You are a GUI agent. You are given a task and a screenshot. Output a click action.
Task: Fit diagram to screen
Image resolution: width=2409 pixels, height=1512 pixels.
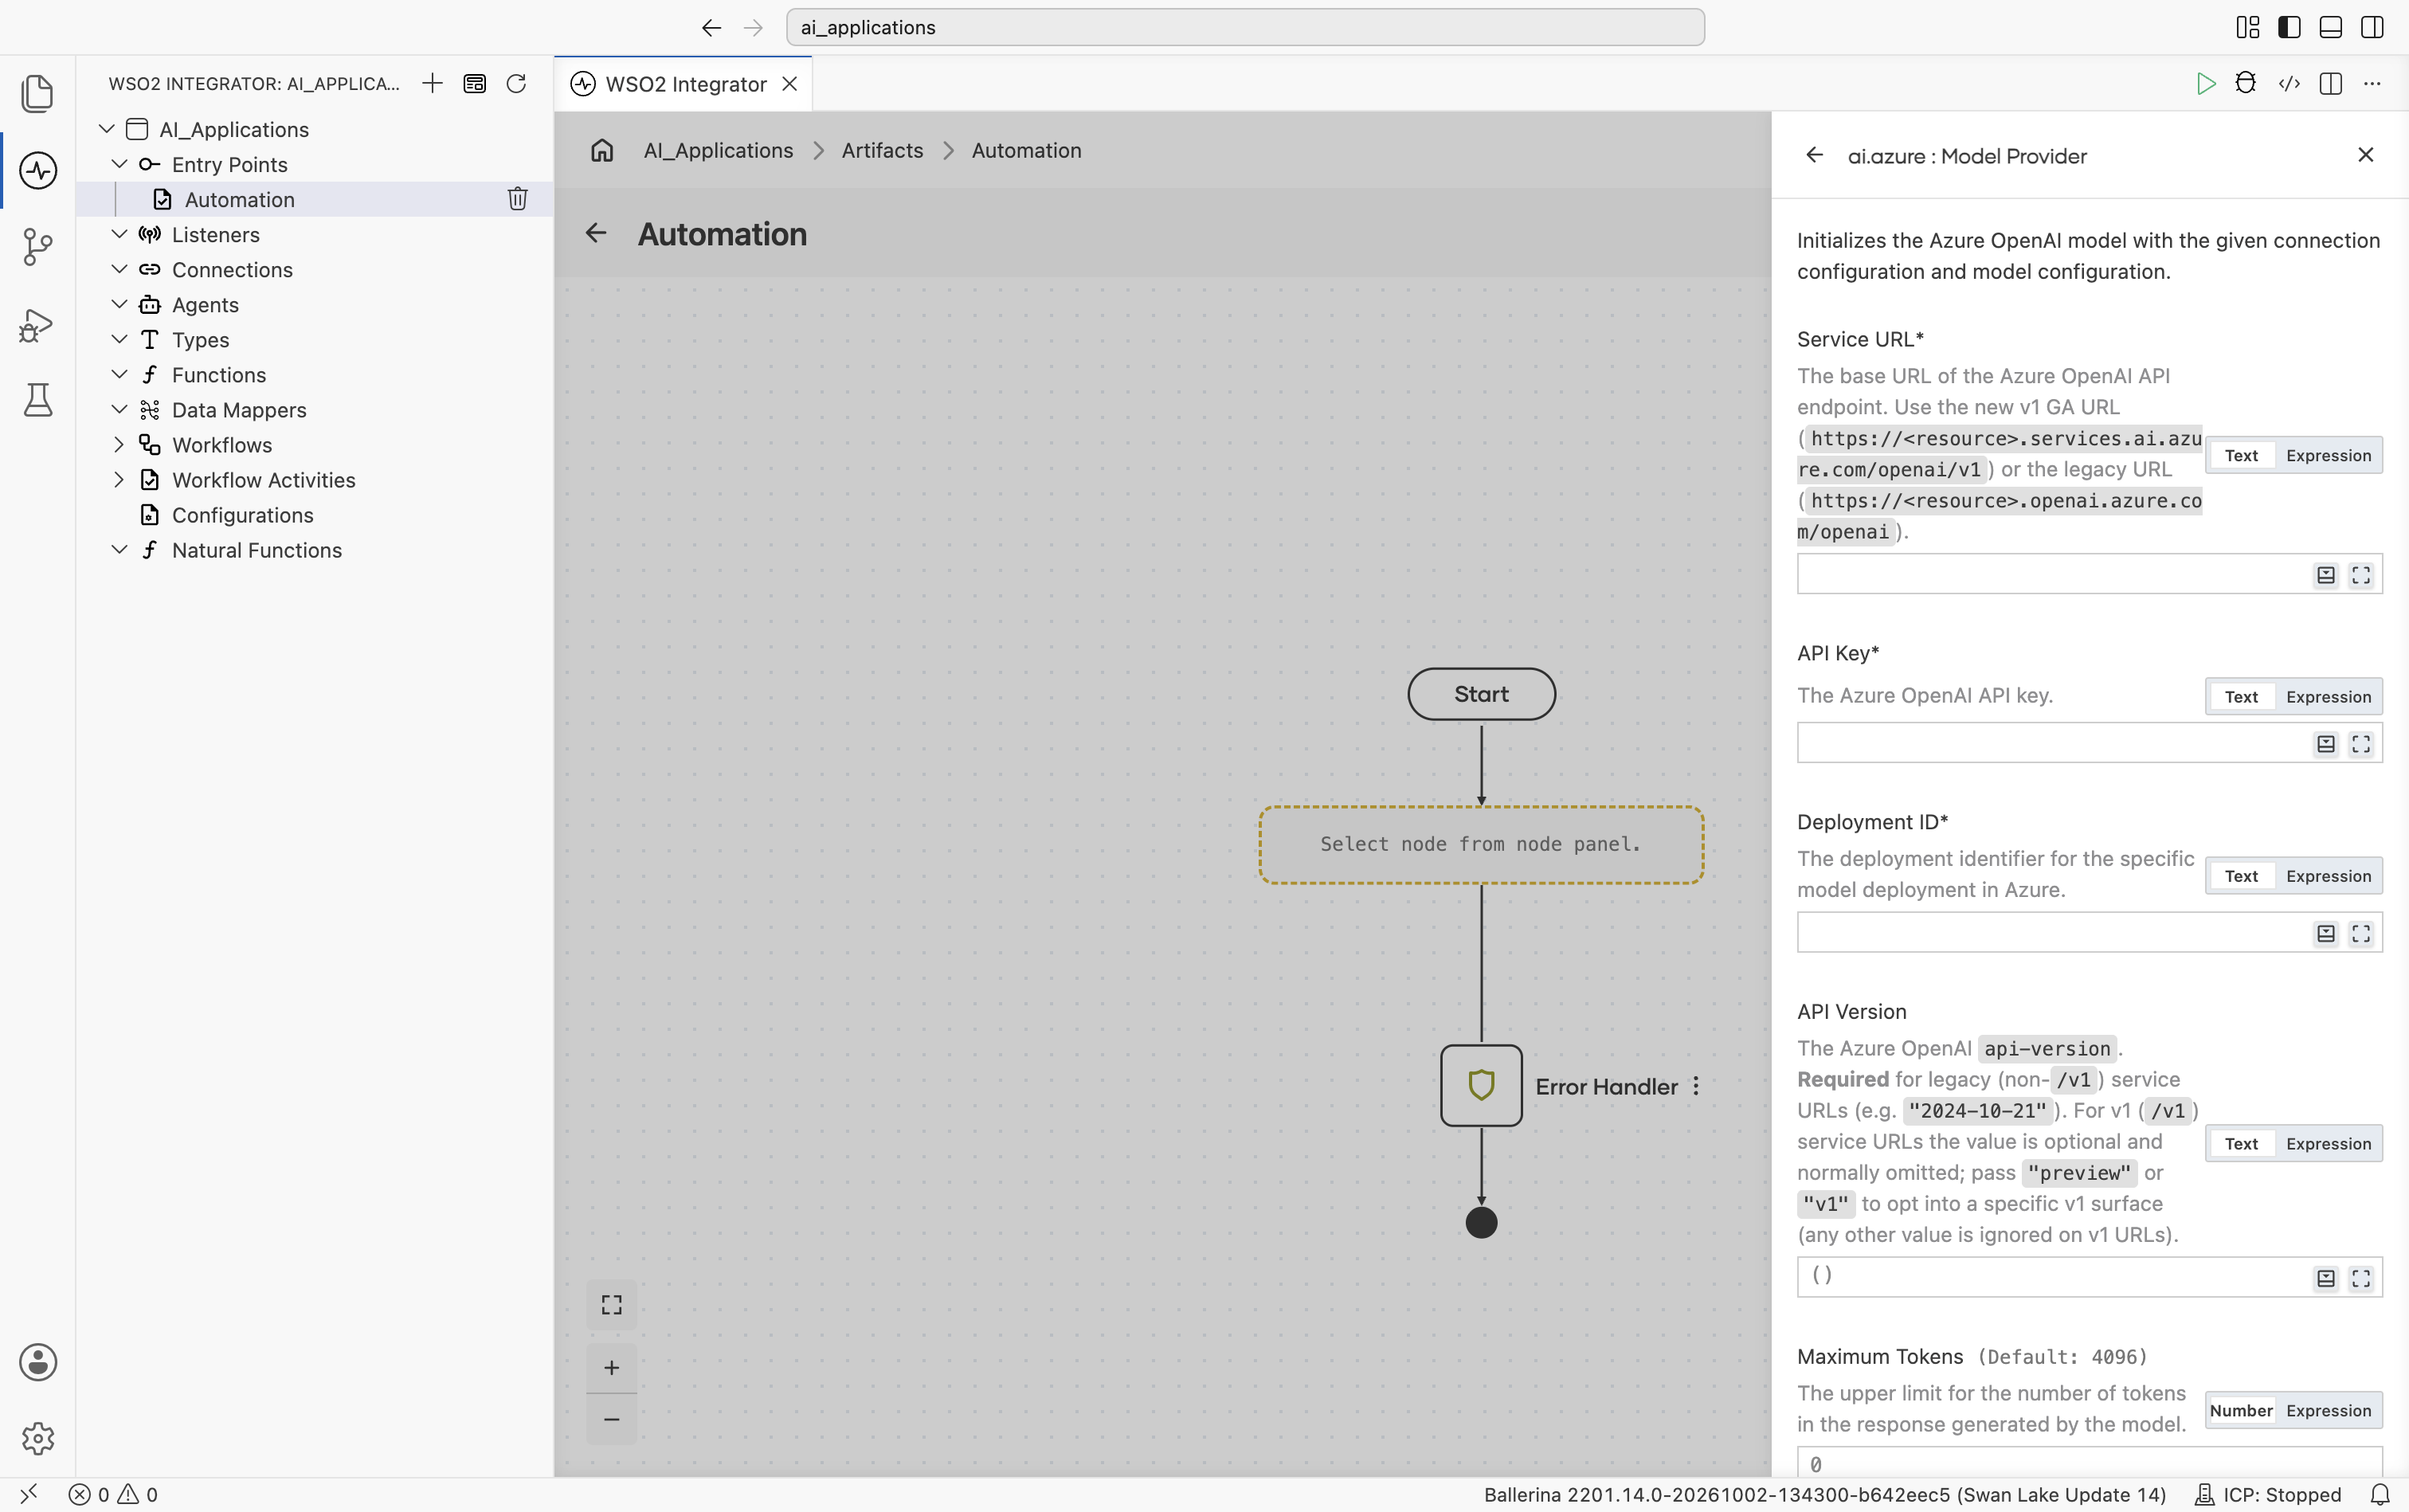(611, 1304)
